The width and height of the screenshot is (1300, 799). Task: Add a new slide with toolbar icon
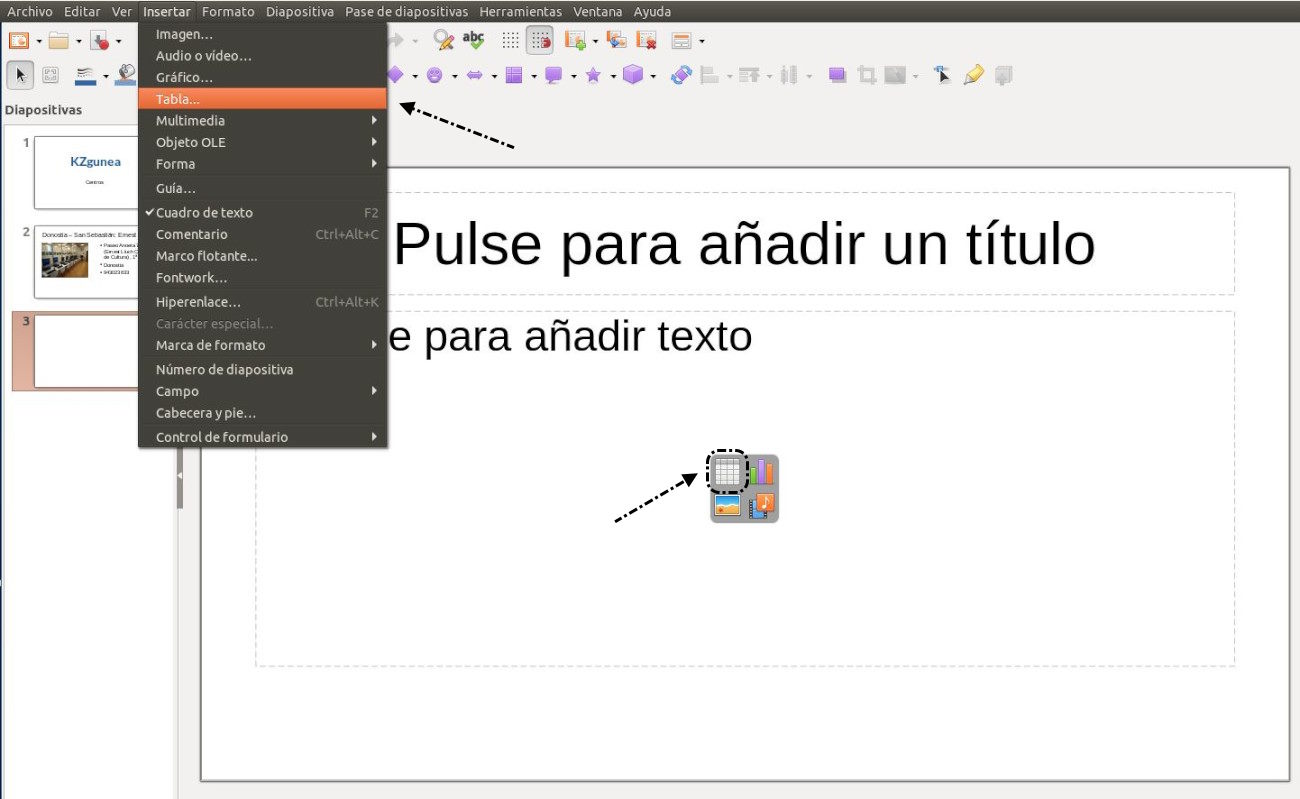point(574,40)
